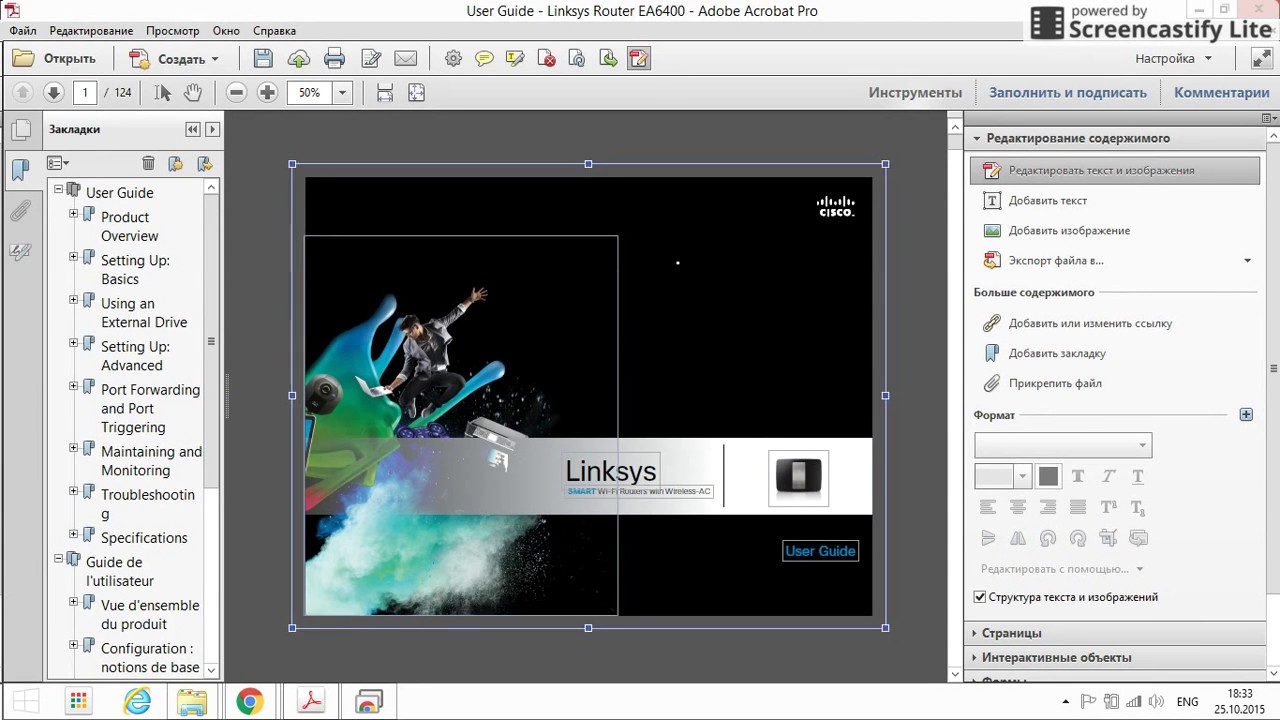
Task: Click the bold T format icon
Action: coord(1078,476)
